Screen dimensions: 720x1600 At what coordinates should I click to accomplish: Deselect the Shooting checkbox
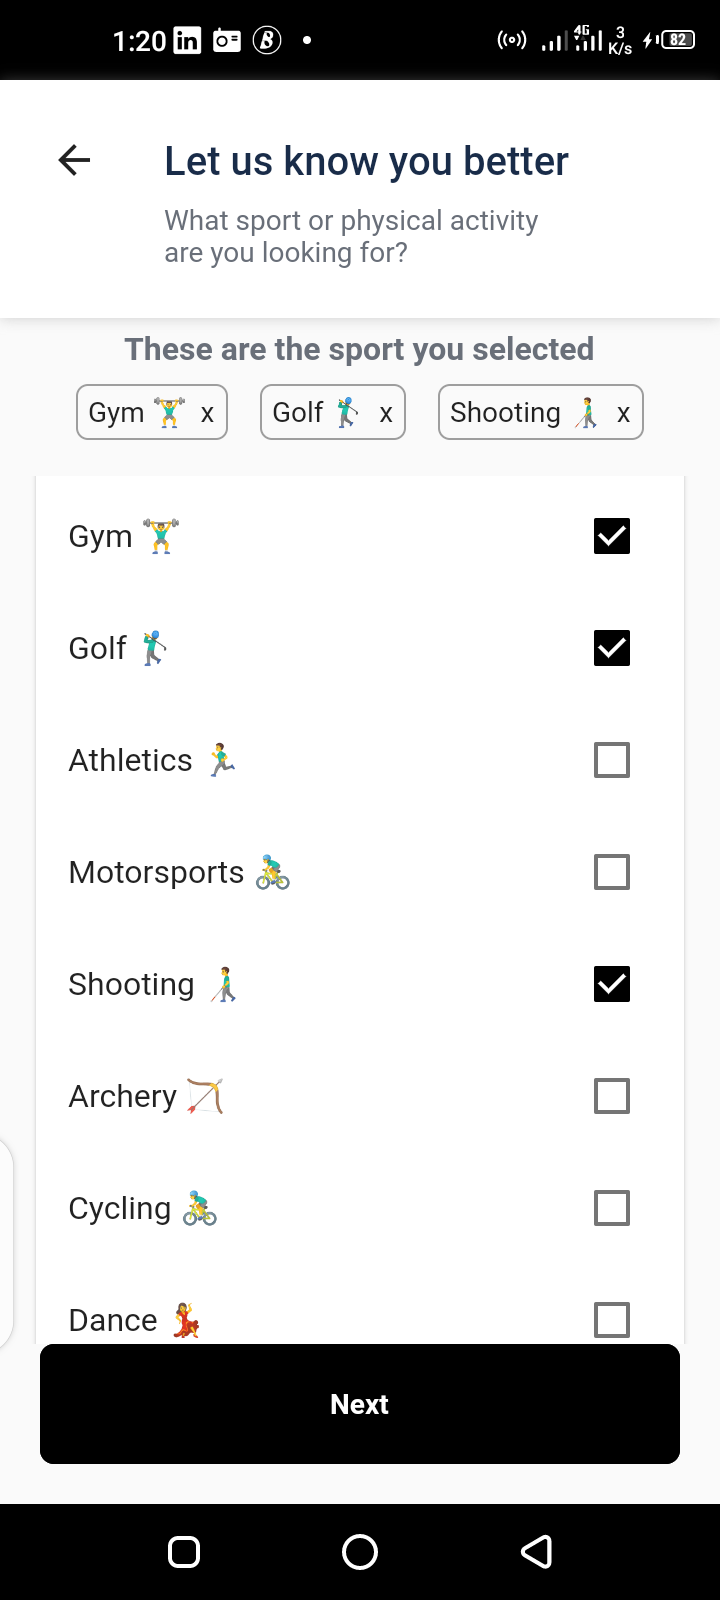[x=612, y=984]
